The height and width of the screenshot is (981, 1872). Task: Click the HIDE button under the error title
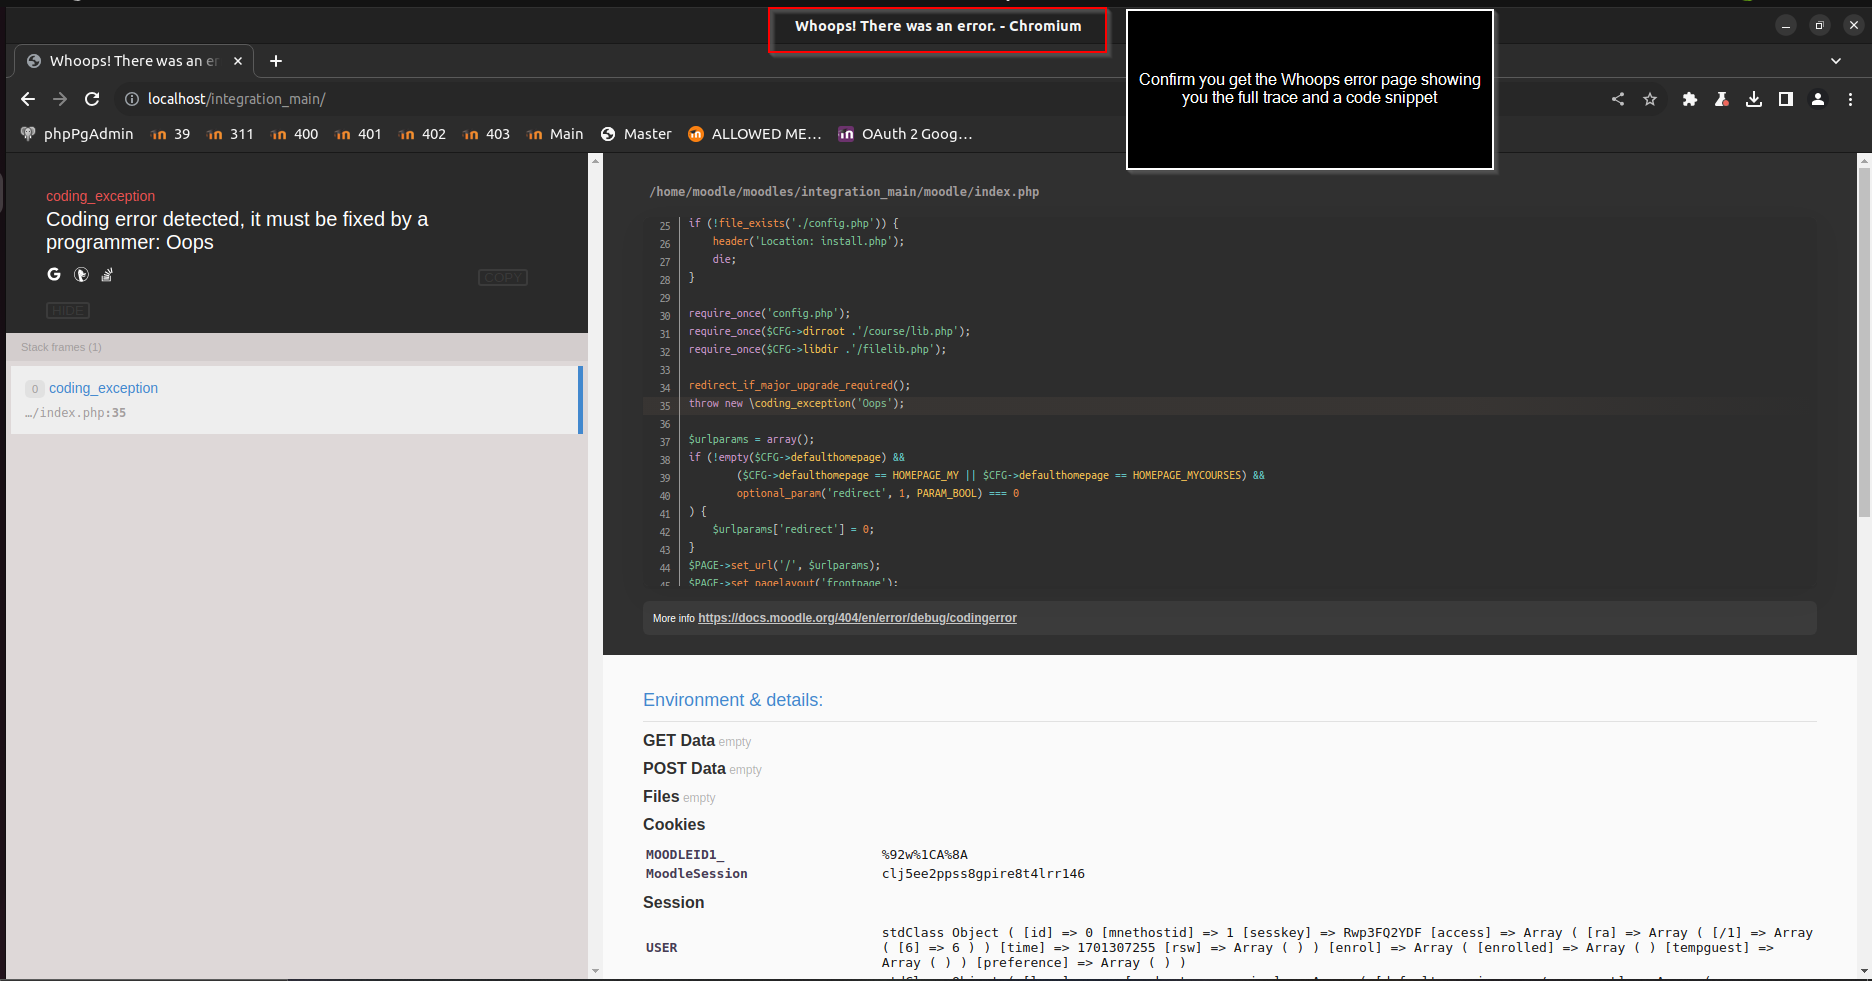pyautogui.click(x=68, y=311)
